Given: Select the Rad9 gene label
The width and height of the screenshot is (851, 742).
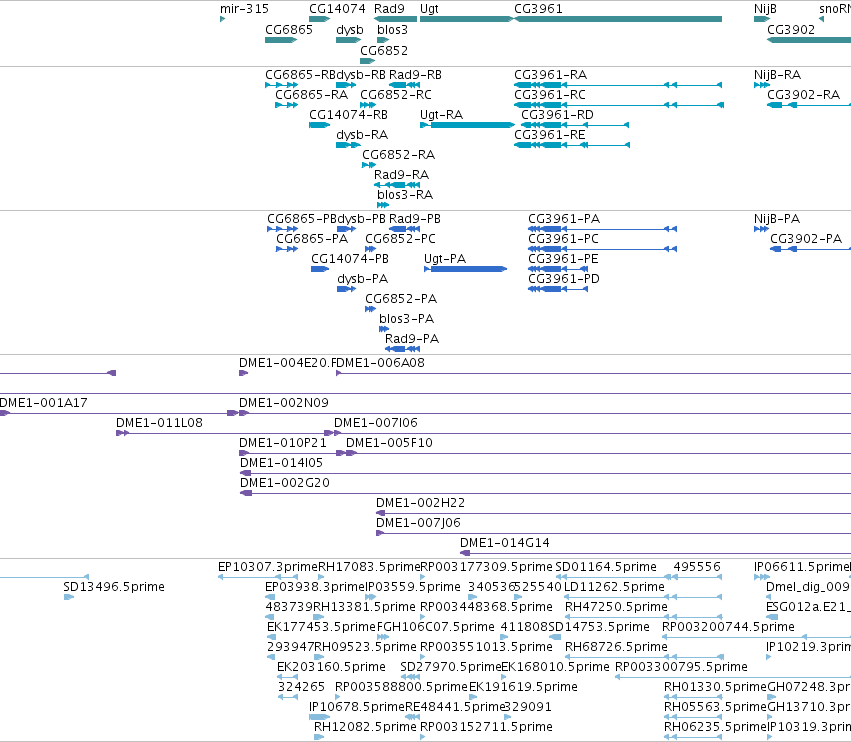Looking at the screenshot, I should click(389, 9).
